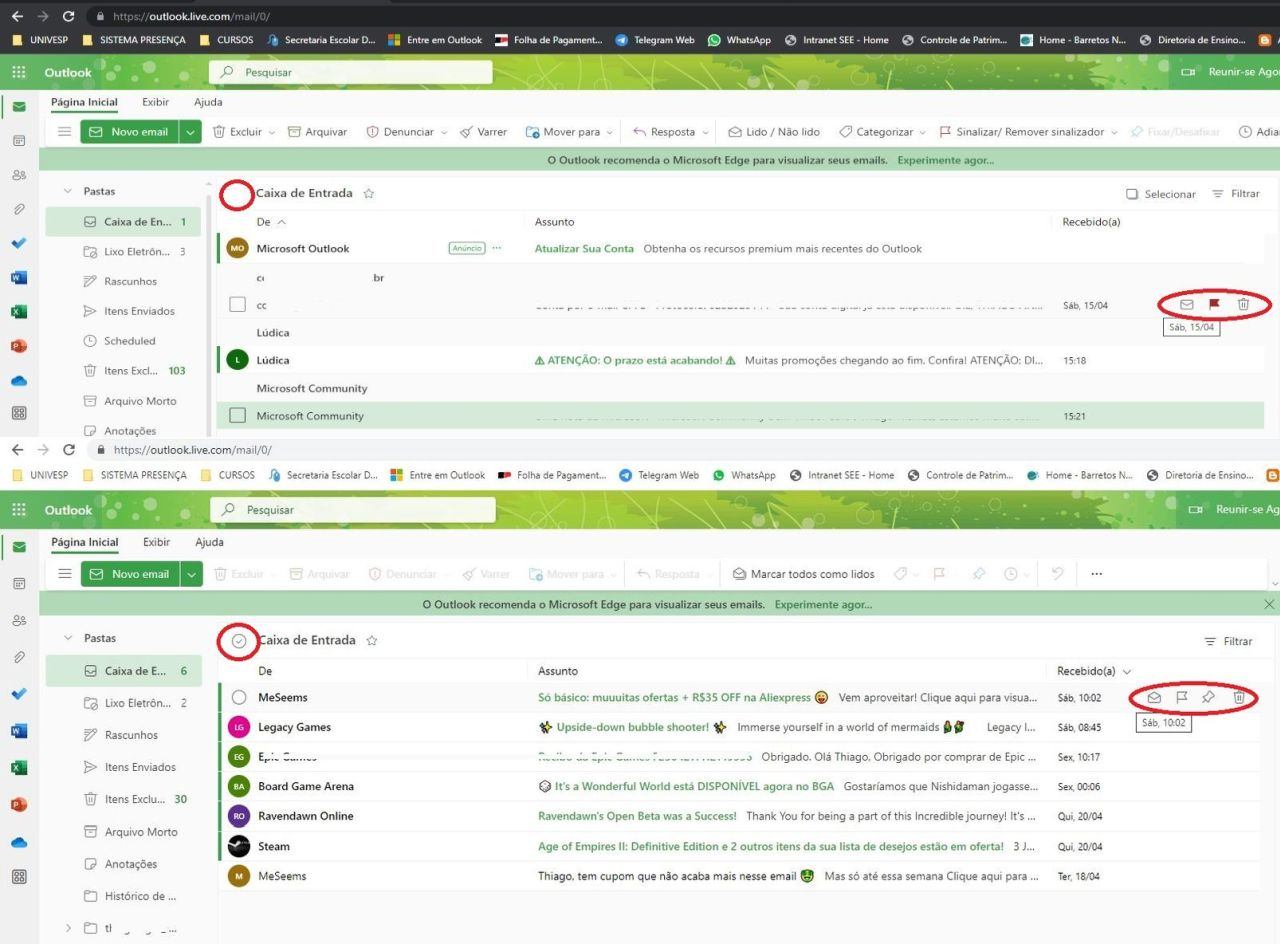This screenshot has width=1280, height=944.
Task: Open the app launcher in the upper Outlook window
Action: 19,72
